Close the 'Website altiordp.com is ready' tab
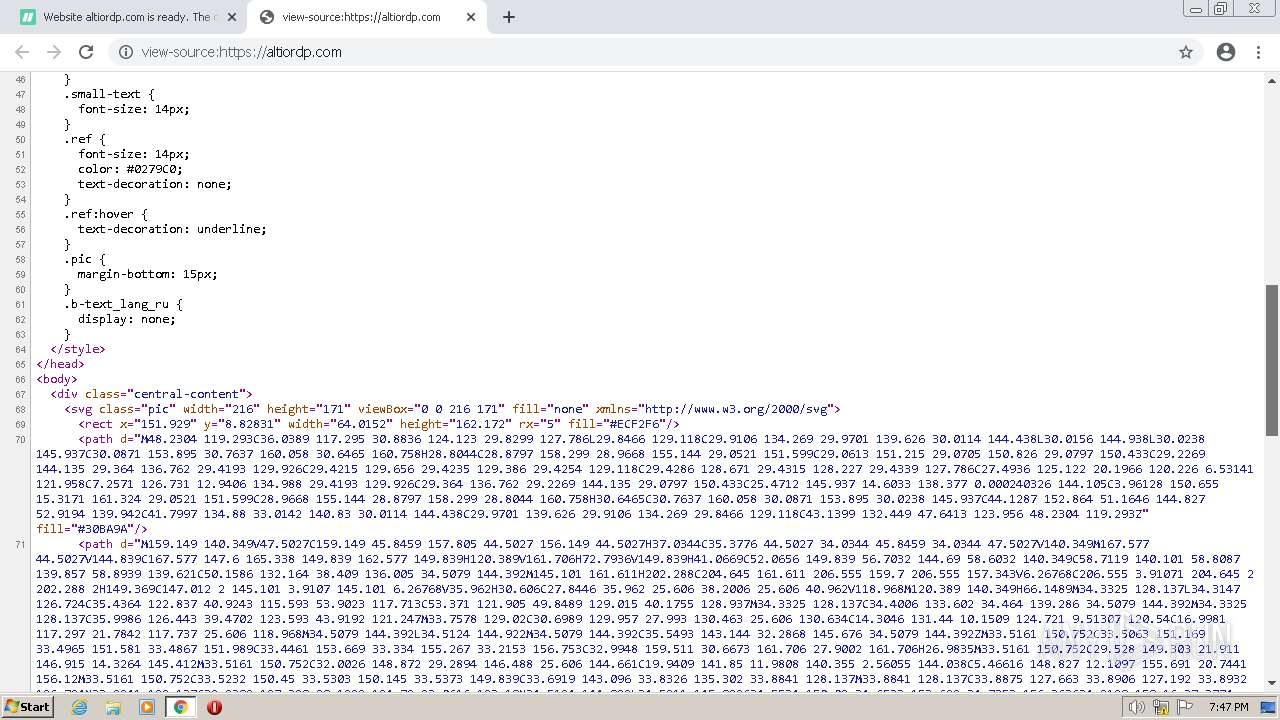This screenshot has width=1280, height=720. click(x=232, y=17)
